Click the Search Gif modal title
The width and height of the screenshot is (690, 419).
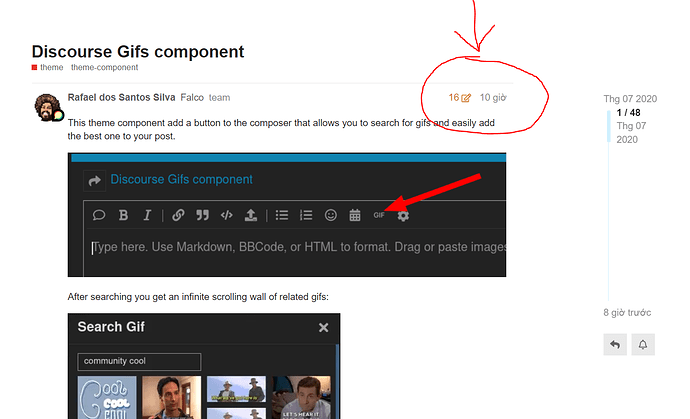(111, 327)
